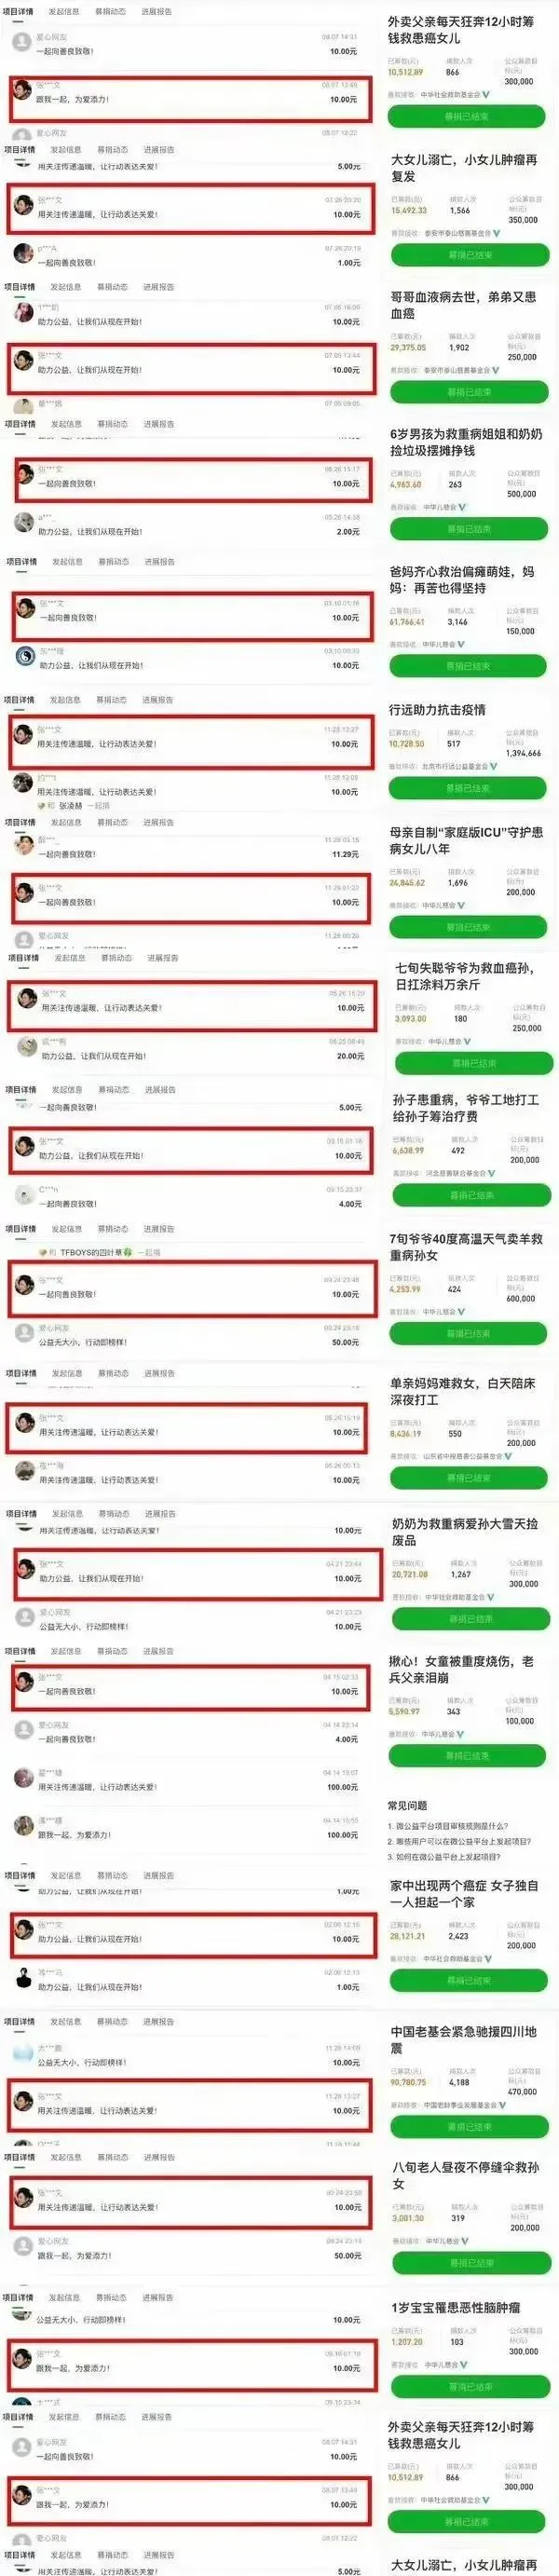Screen dimensions: 559x2576
Task: Open project title 单亲妈妈难救女,白天陪床深夜打工
Action: pyautogui.click(x=462, y=1391)
